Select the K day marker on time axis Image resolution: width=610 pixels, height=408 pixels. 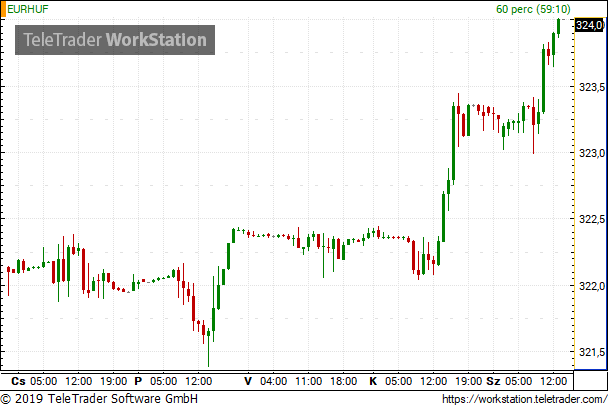373,381
